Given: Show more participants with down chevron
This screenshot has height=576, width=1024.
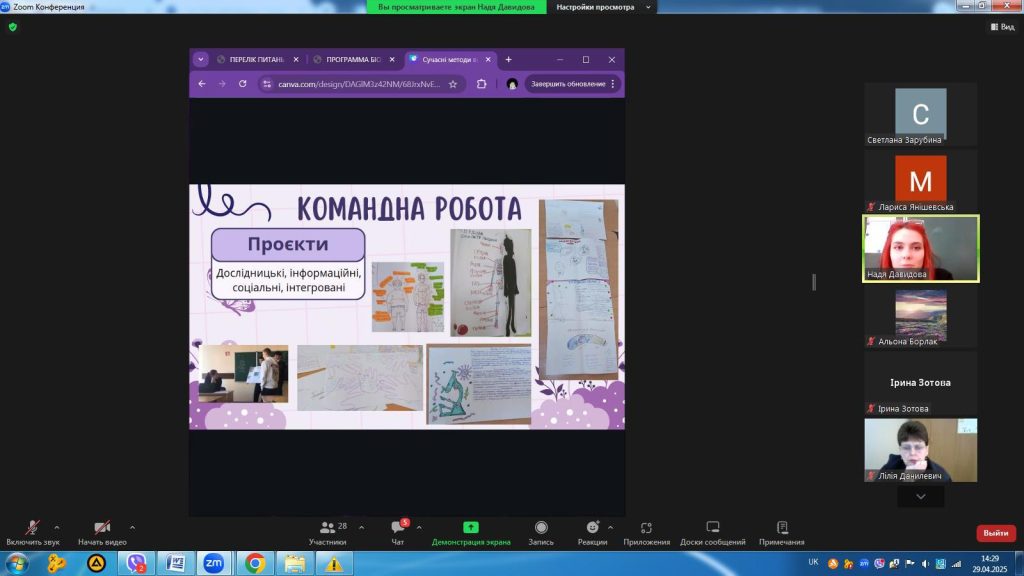Looking at the screenshot, I should 921,497.
